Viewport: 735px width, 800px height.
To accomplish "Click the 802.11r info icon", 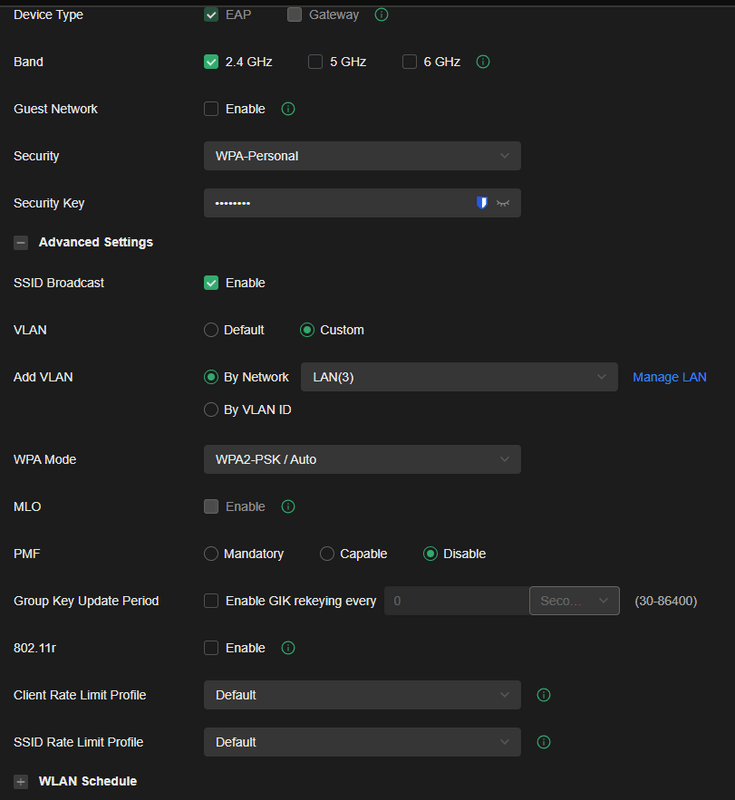I will (x=288, y=648).
